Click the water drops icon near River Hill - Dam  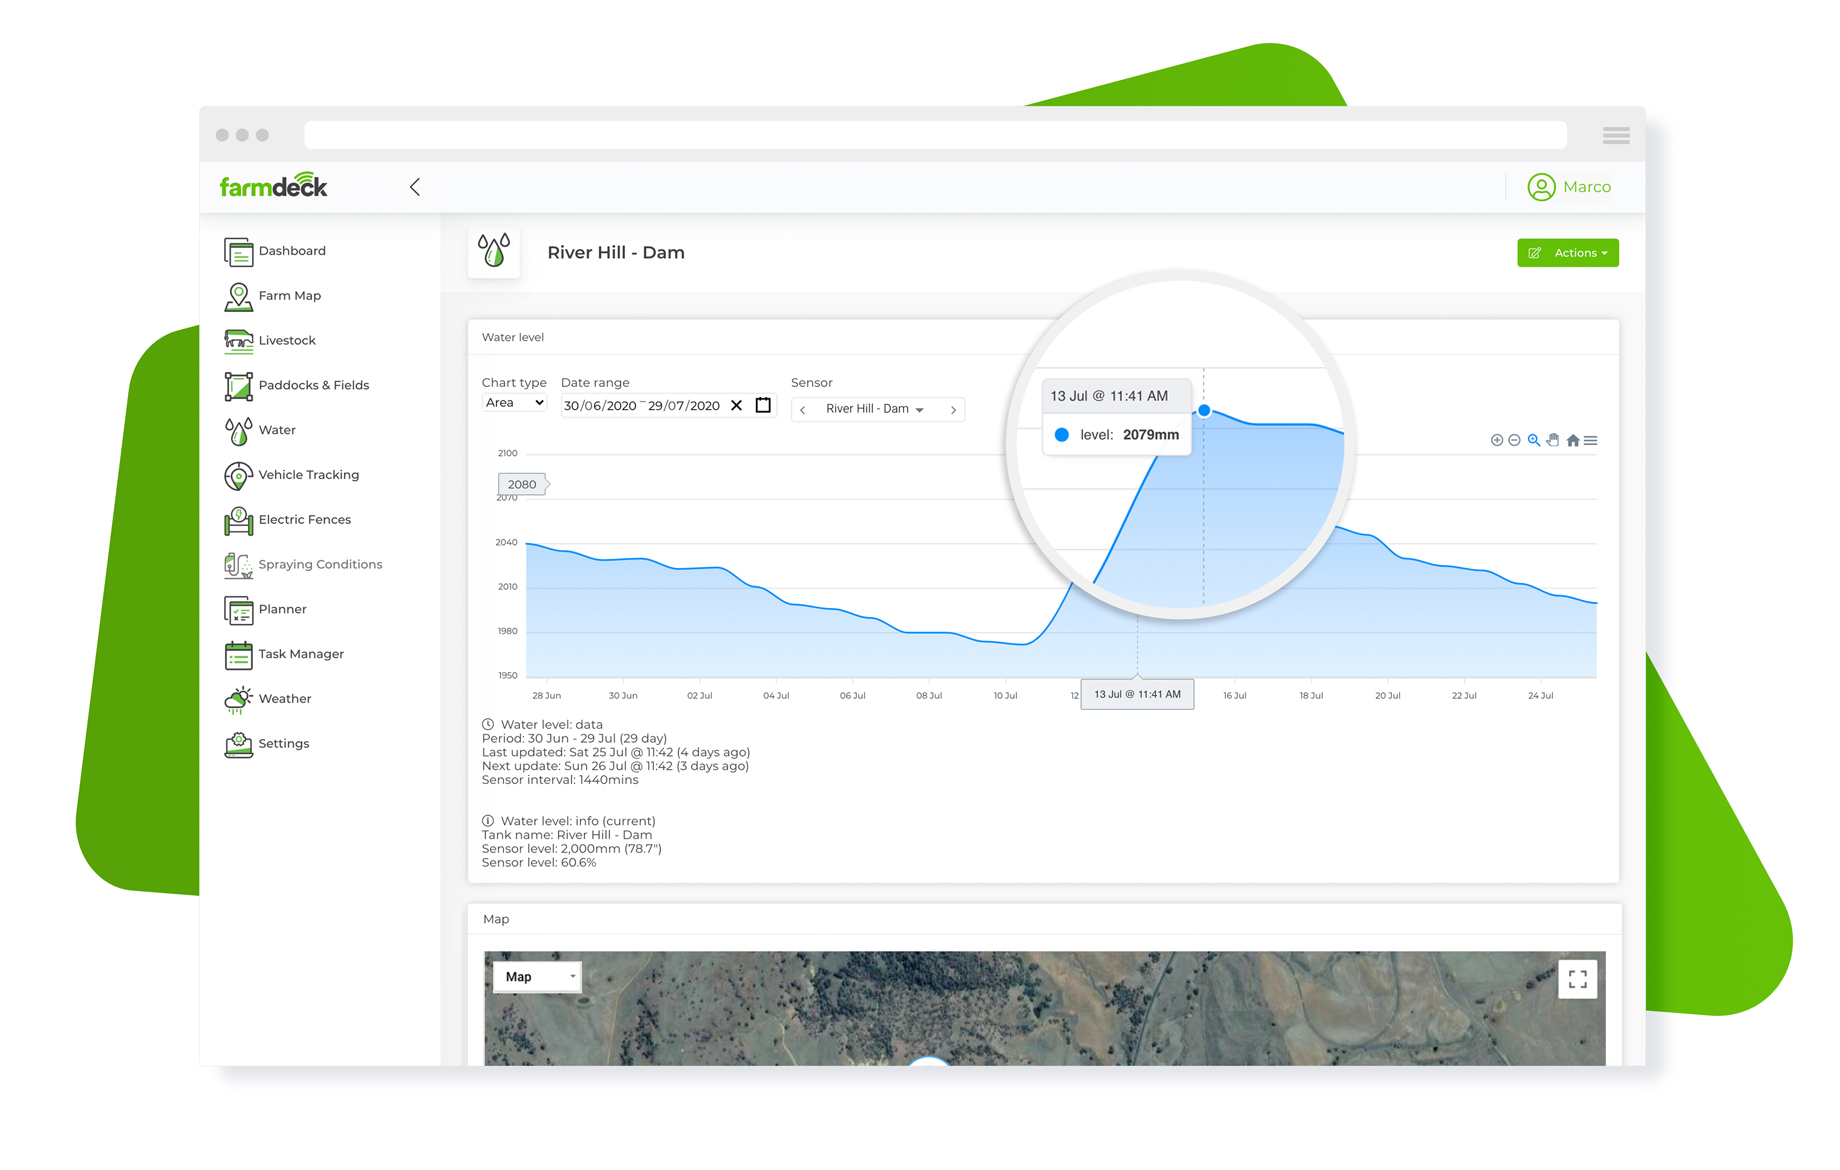494,252
